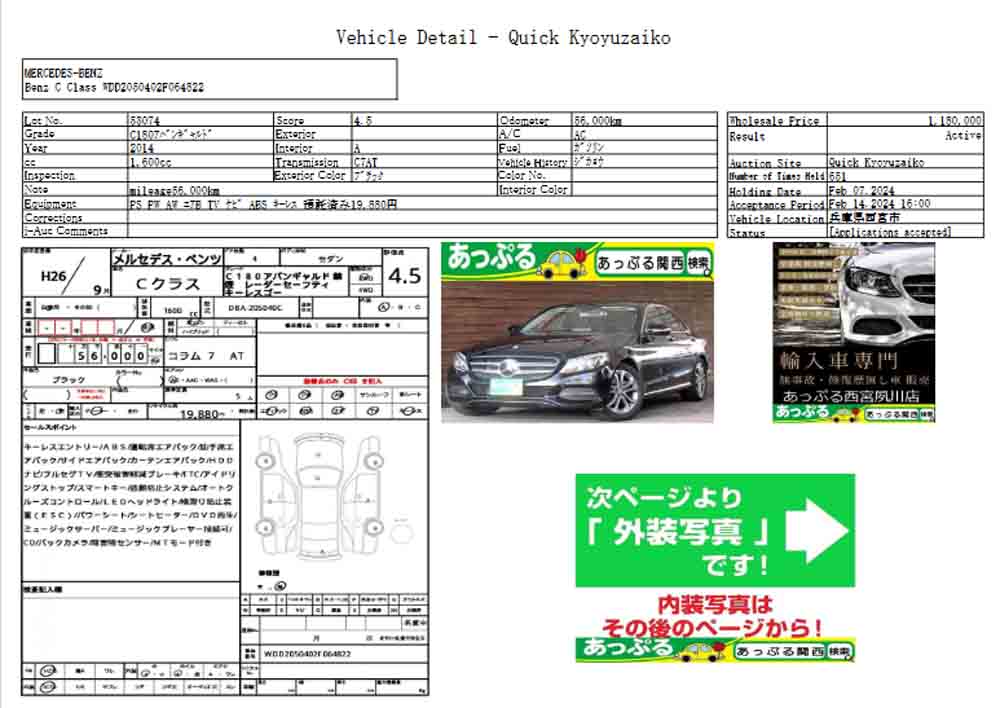Click the "輸入車専門" ad headline
This screenshot has height=708, width=1000.
[839, 361]
